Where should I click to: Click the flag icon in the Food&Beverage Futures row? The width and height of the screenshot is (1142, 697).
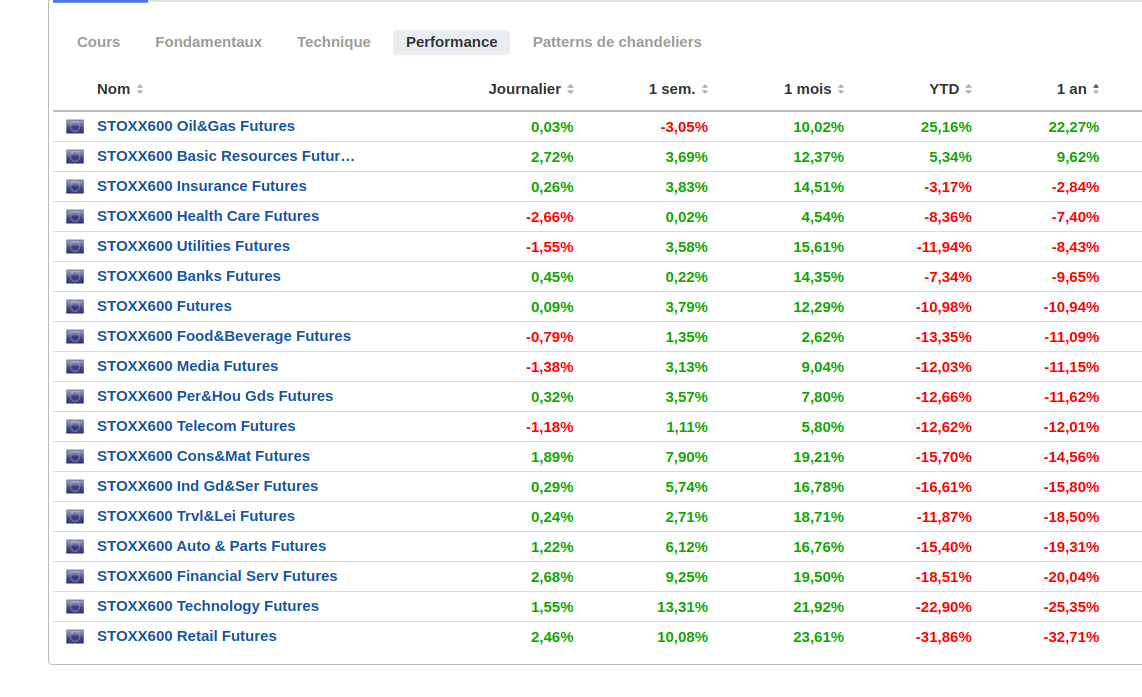pos(75,336)
